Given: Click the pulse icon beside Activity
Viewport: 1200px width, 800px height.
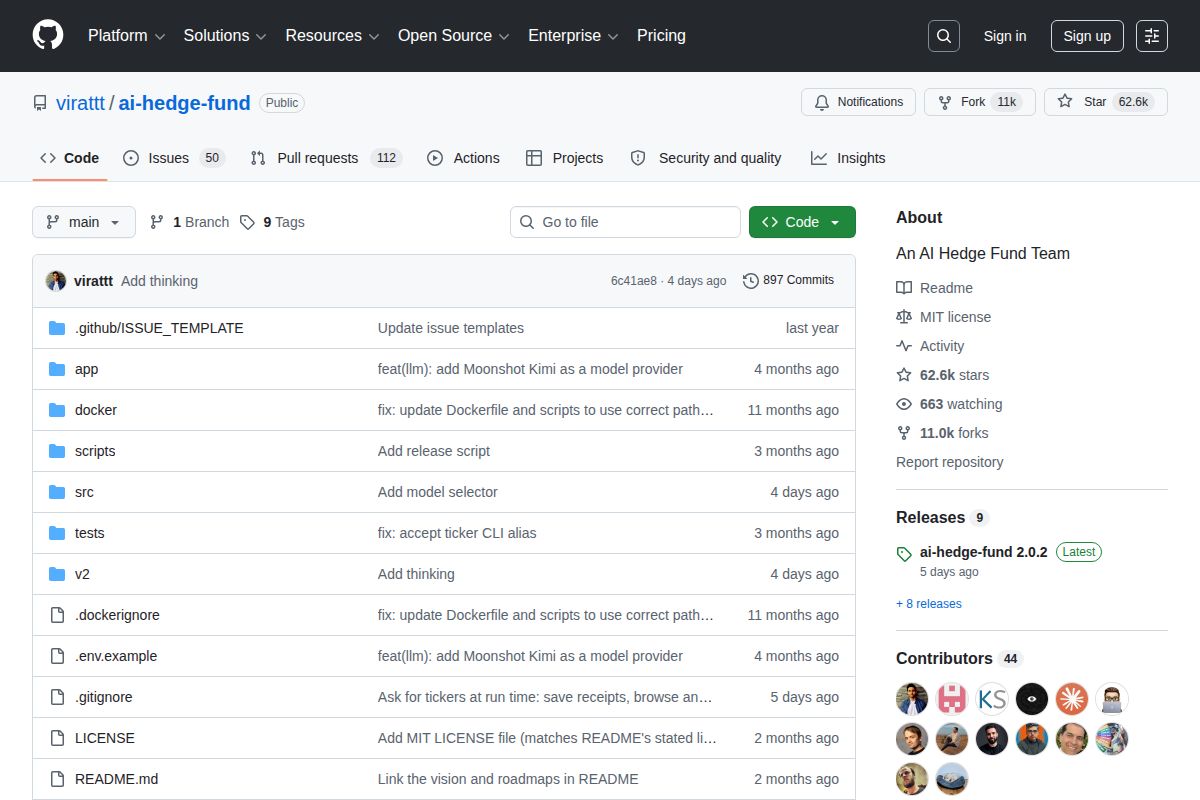Looking at the screenshot, I should (904, 346).
